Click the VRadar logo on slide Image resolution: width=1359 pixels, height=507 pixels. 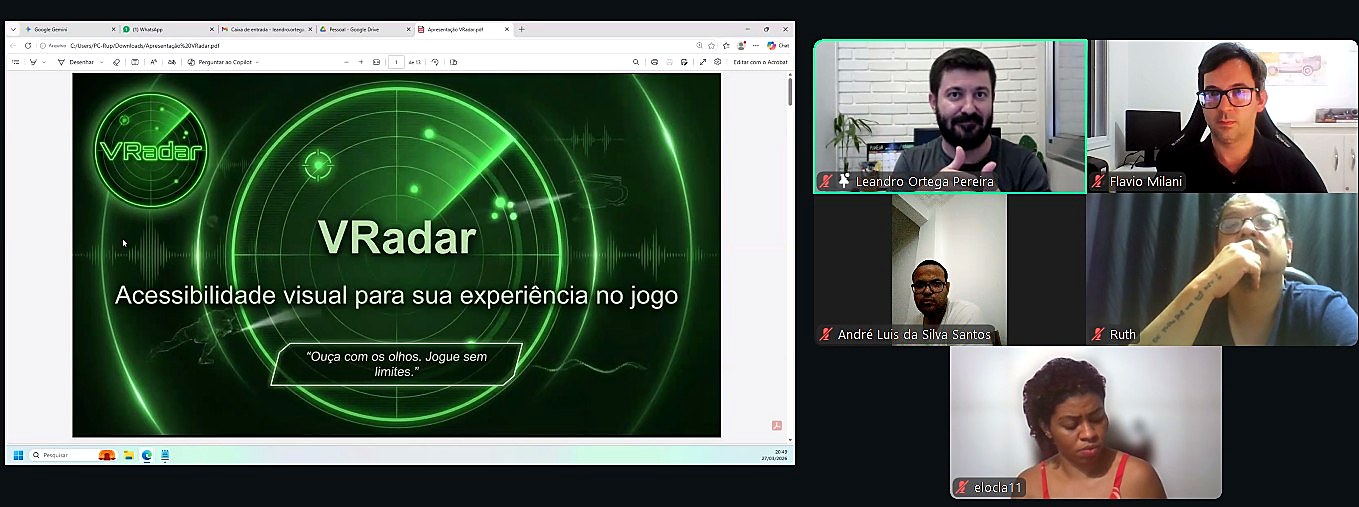[x=151, y=151]
